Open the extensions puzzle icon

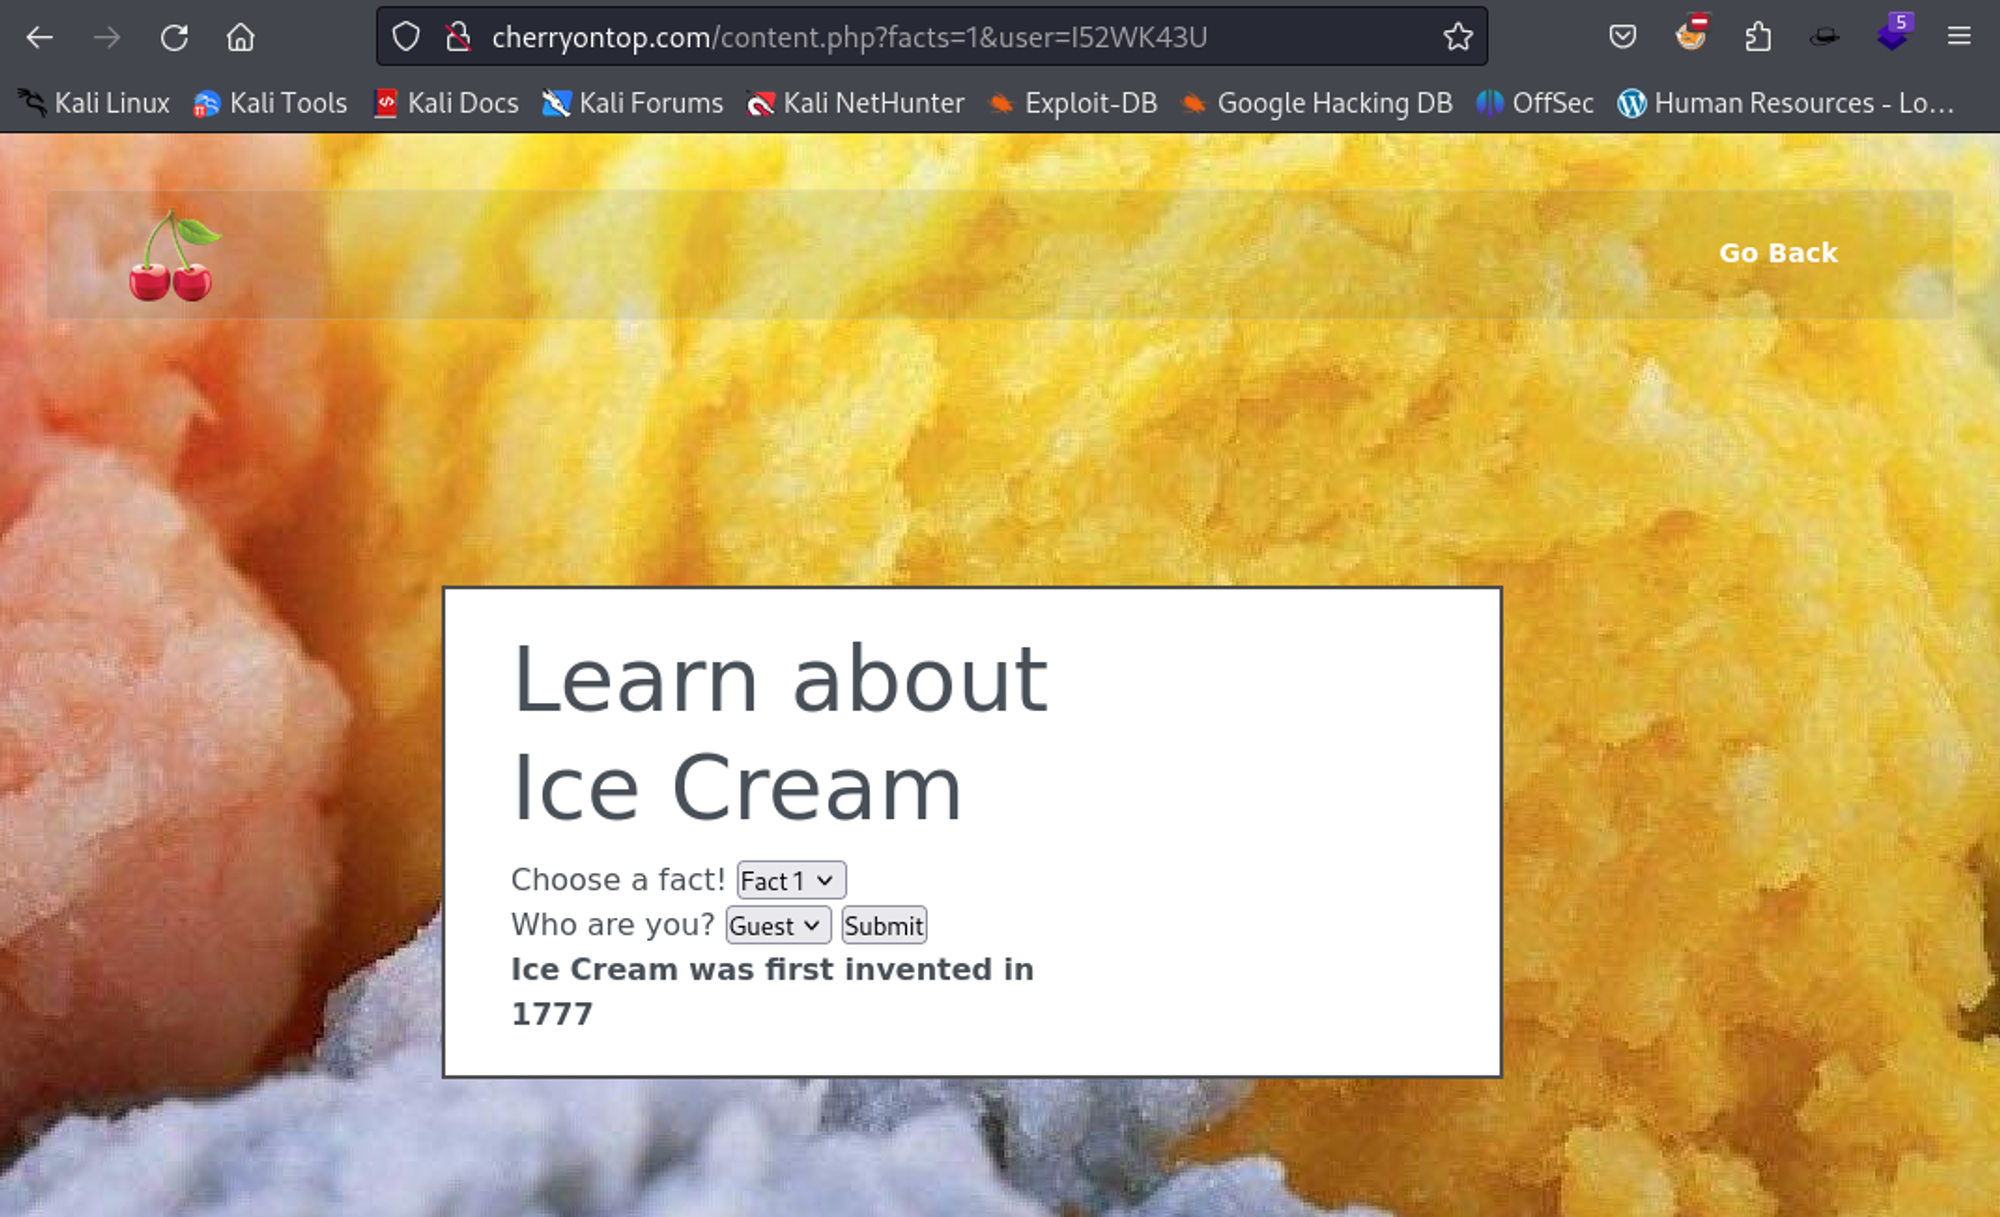tap(1757, 38)
